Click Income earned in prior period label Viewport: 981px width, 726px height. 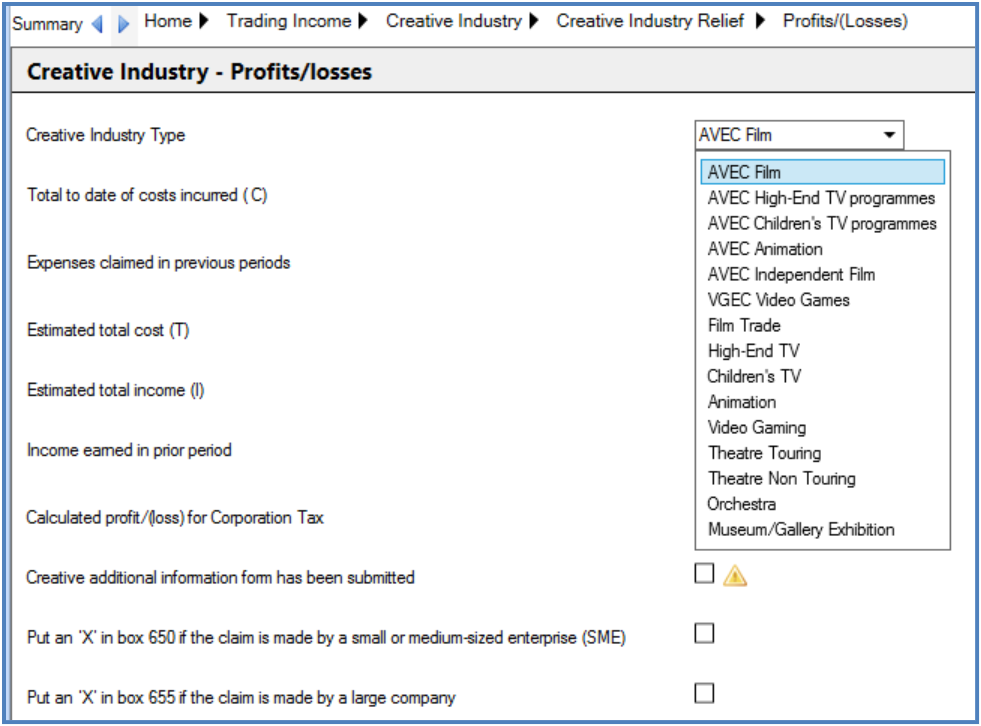coord(129,450)
